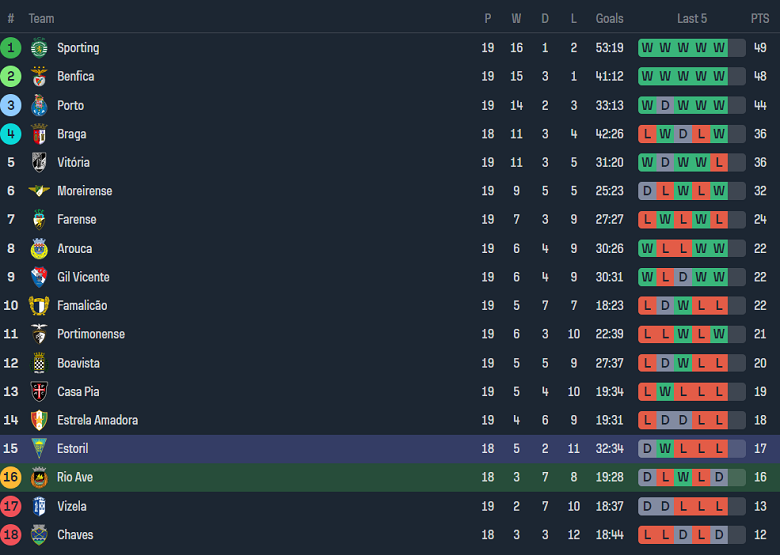Click the Vizela club crest icon
This screenshot has width=780, height=555.
point(39,506)
